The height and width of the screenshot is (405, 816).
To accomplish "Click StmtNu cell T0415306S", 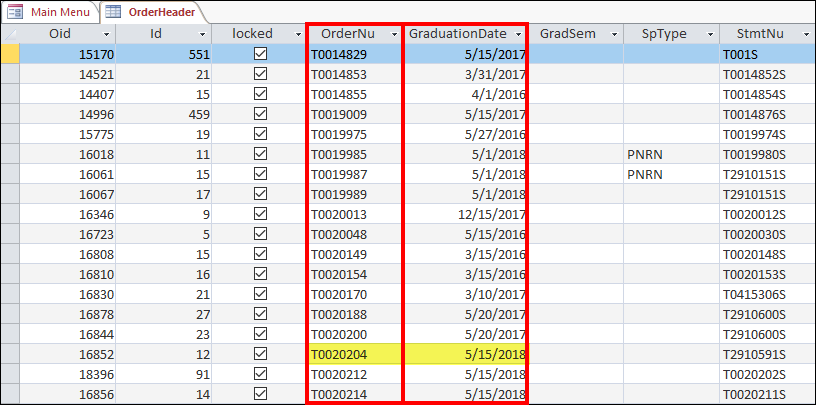I will click(x=768, y=295).
